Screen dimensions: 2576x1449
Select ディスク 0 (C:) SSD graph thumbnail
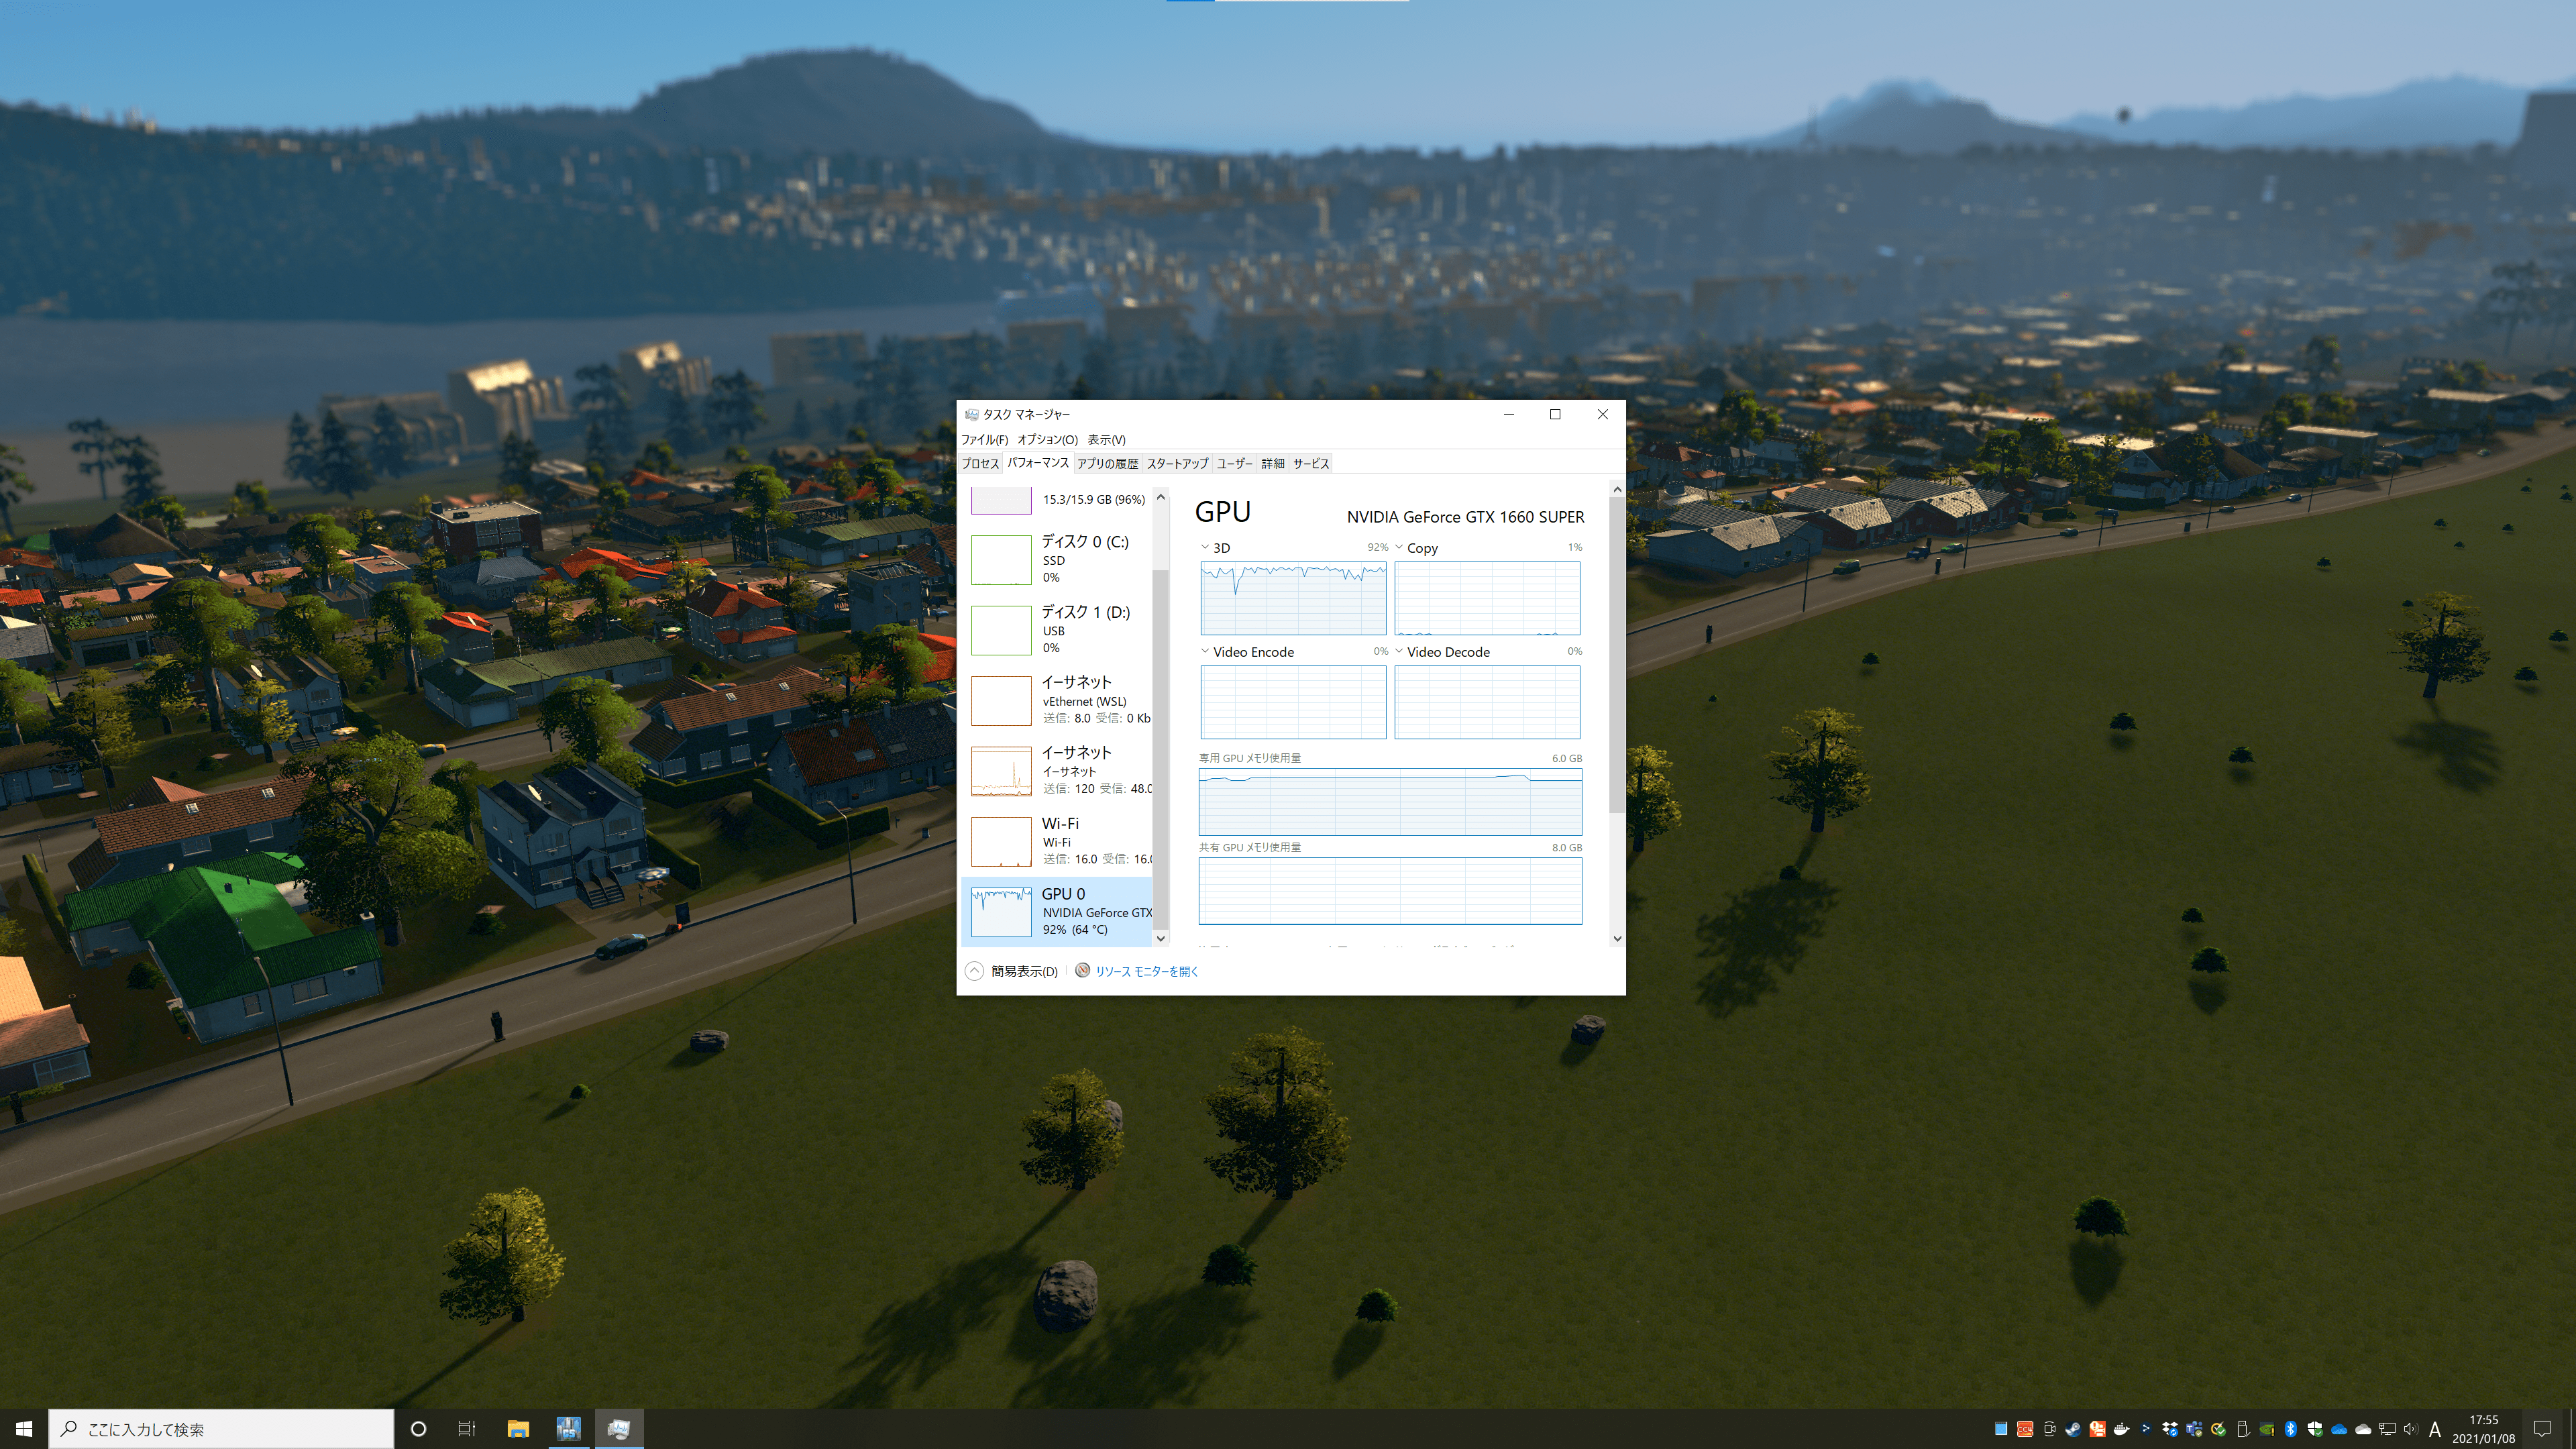tap(1001, 559)
